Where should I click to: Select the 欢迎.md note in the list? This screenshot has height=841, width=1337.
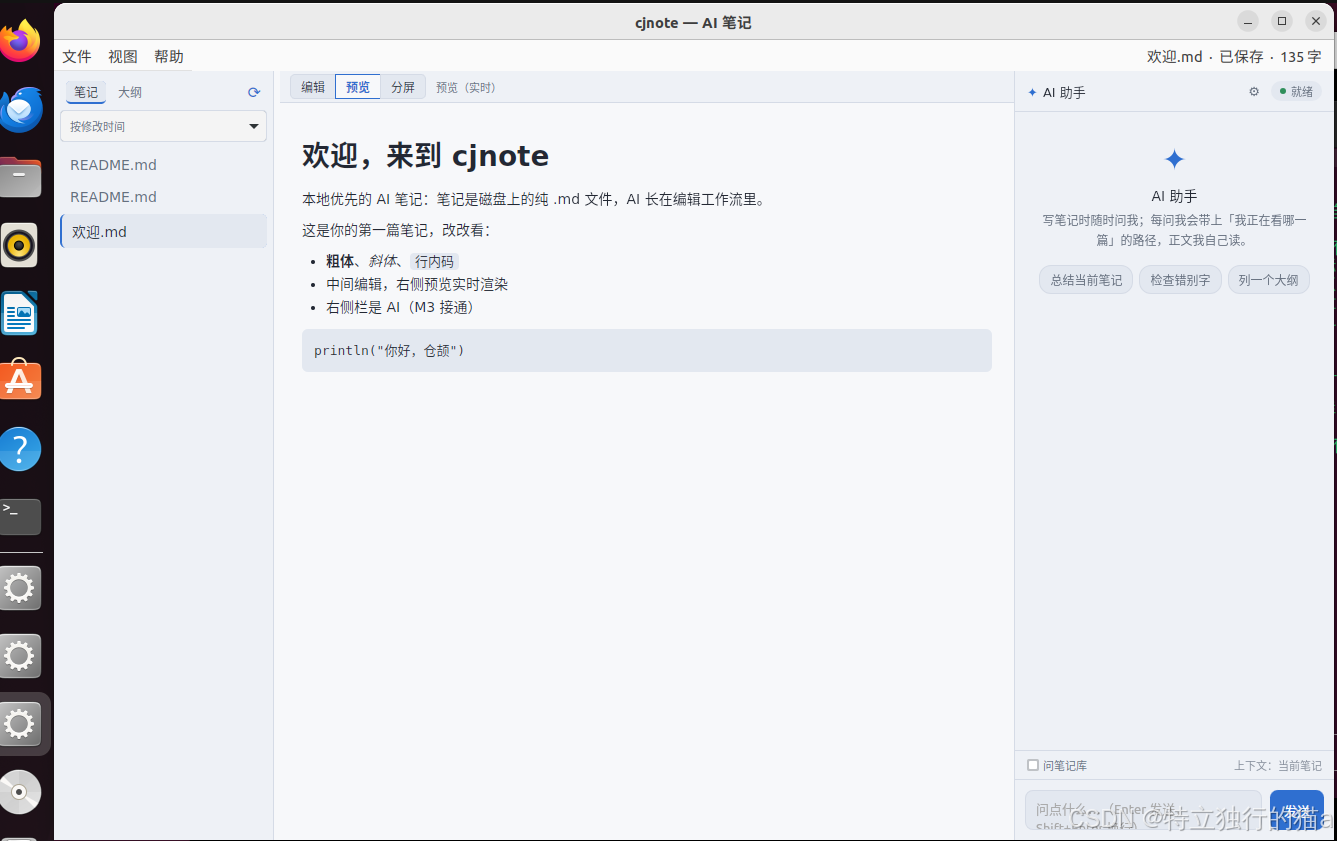point(164,231)
